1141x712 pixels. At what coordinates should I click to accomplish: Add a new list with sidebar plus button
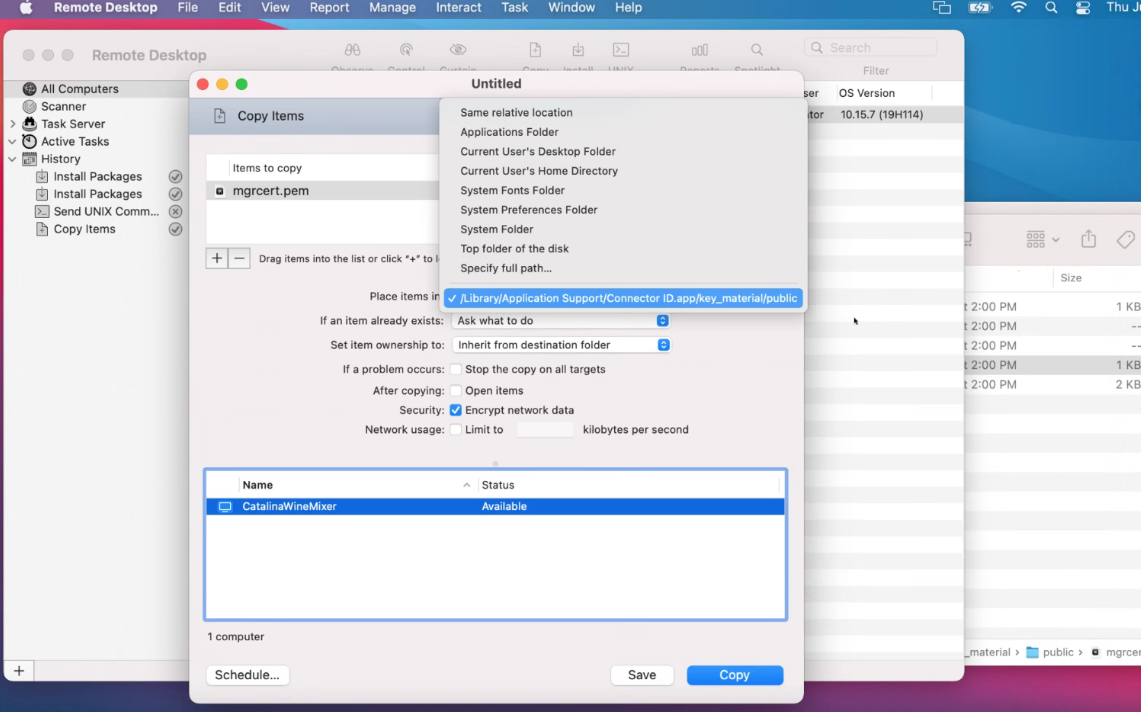[x=19, y=671]
